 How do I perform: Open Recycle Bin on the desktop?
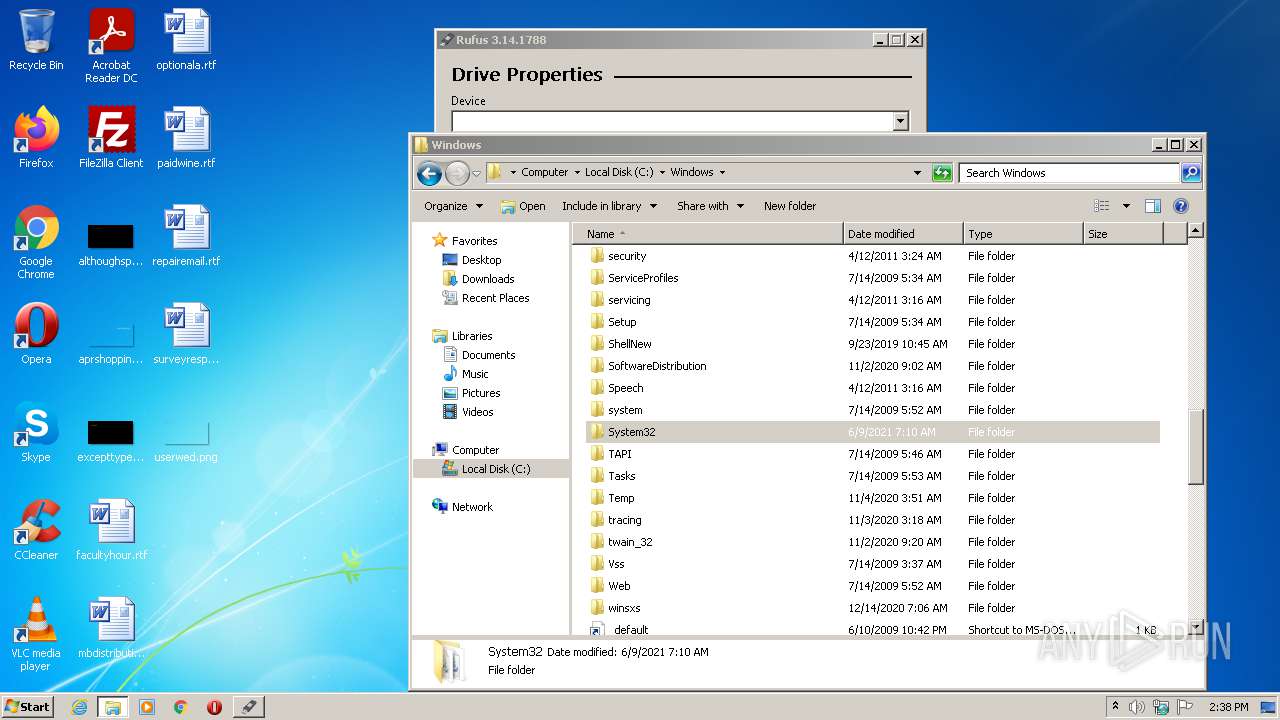point(36,40)
